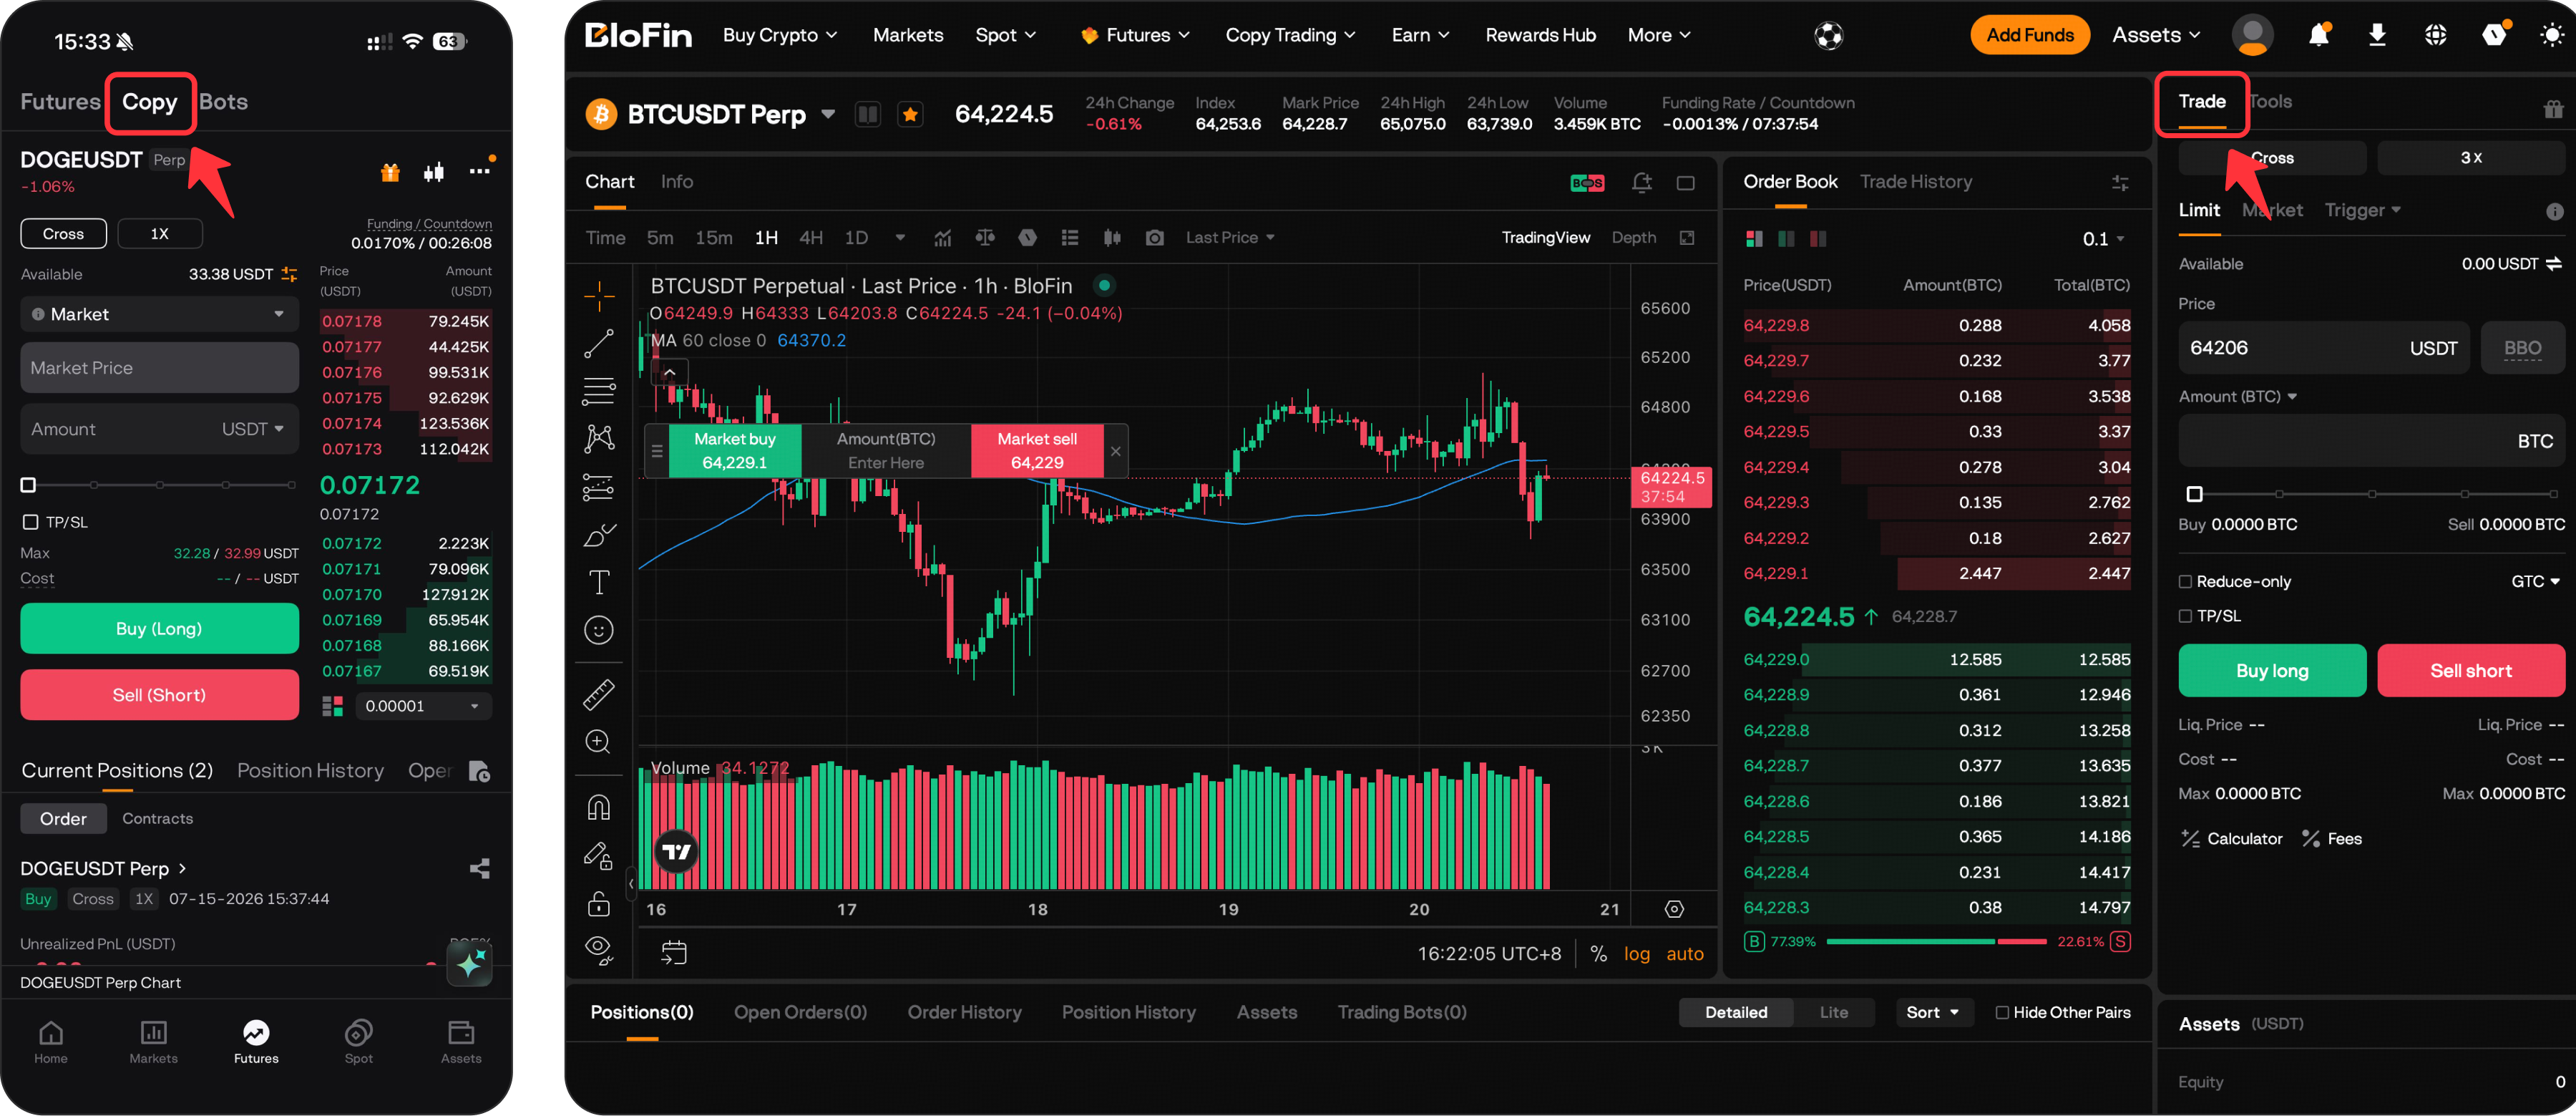
Task: Open mobile Bots tab
Action: click(x=223, y=102)
